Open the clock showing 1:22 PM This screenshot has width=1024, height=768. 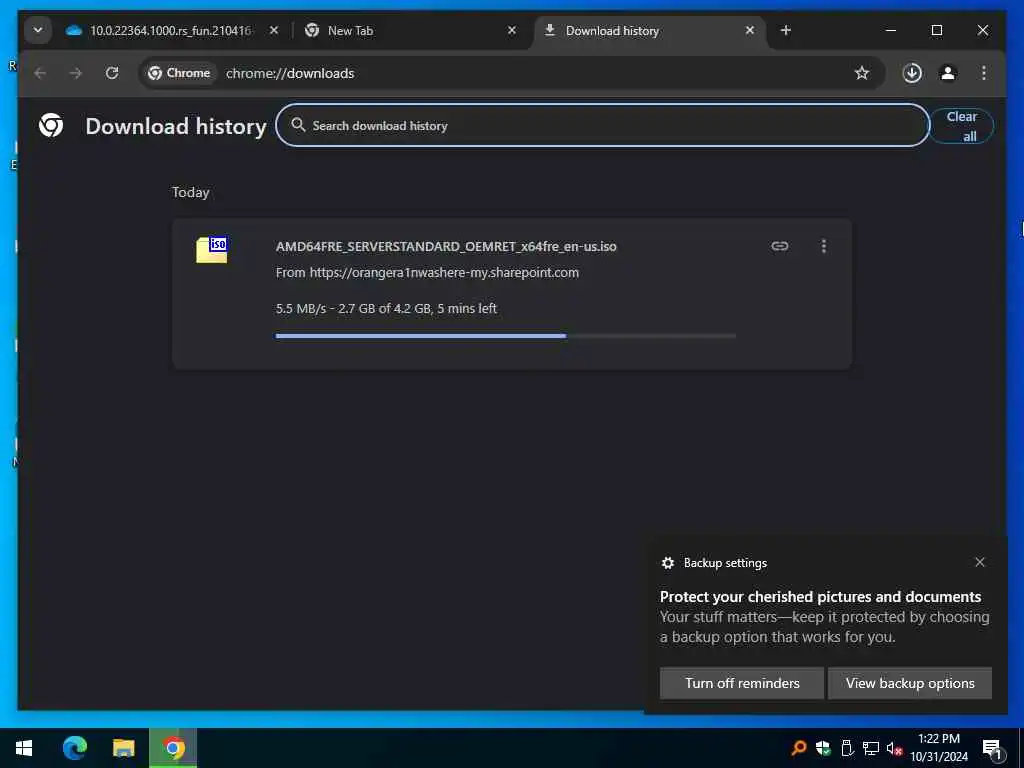pos(938,748)
